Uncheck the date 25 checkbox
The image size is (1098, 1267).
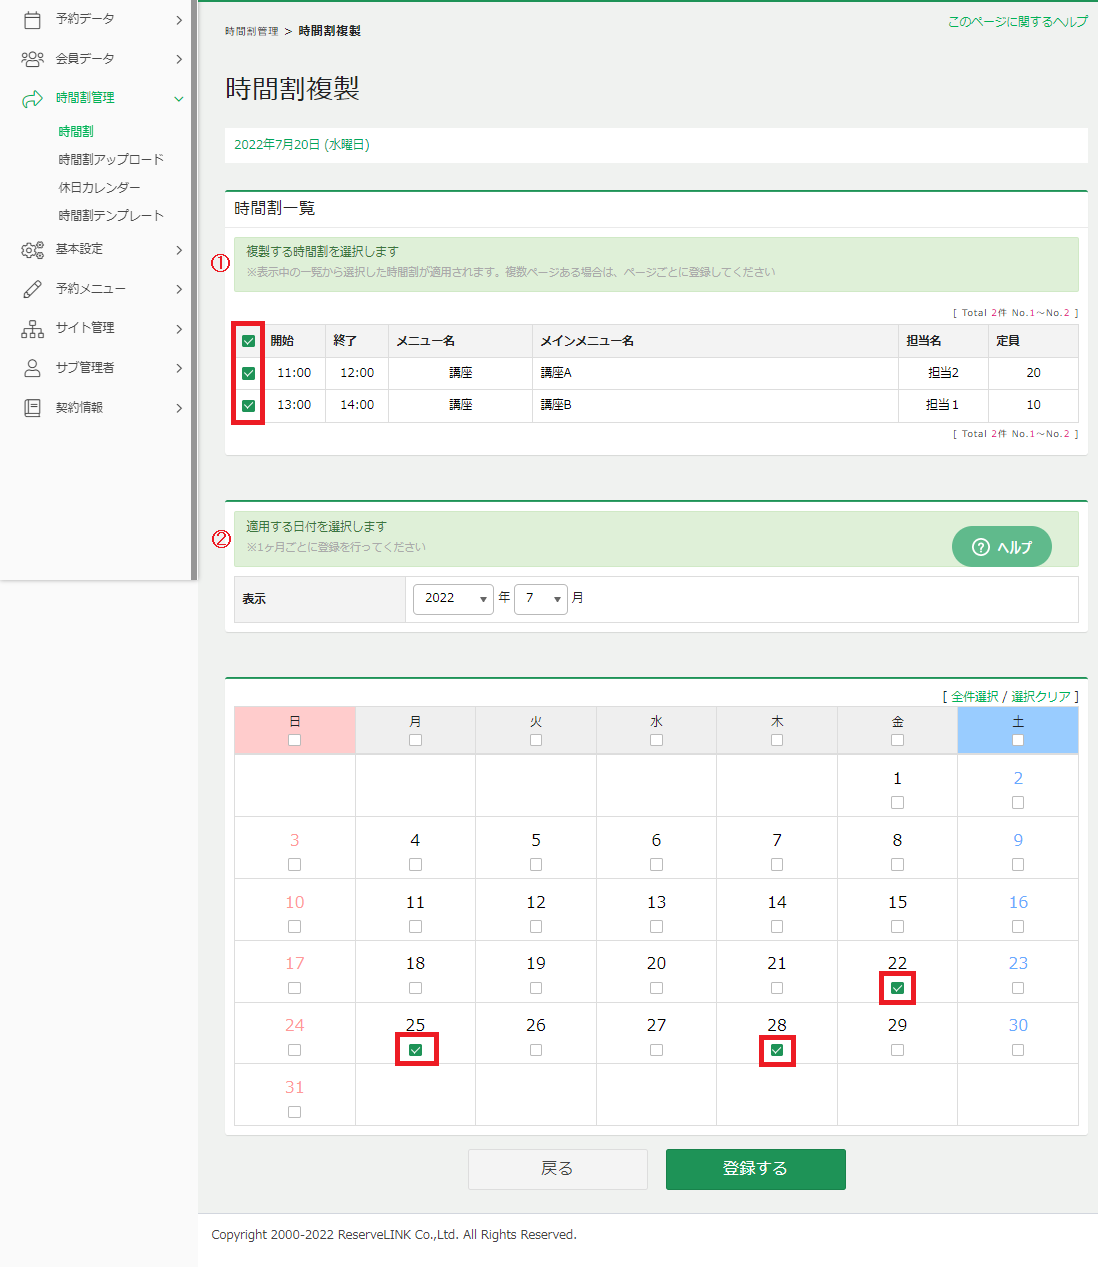click(x=415, y=1050)
